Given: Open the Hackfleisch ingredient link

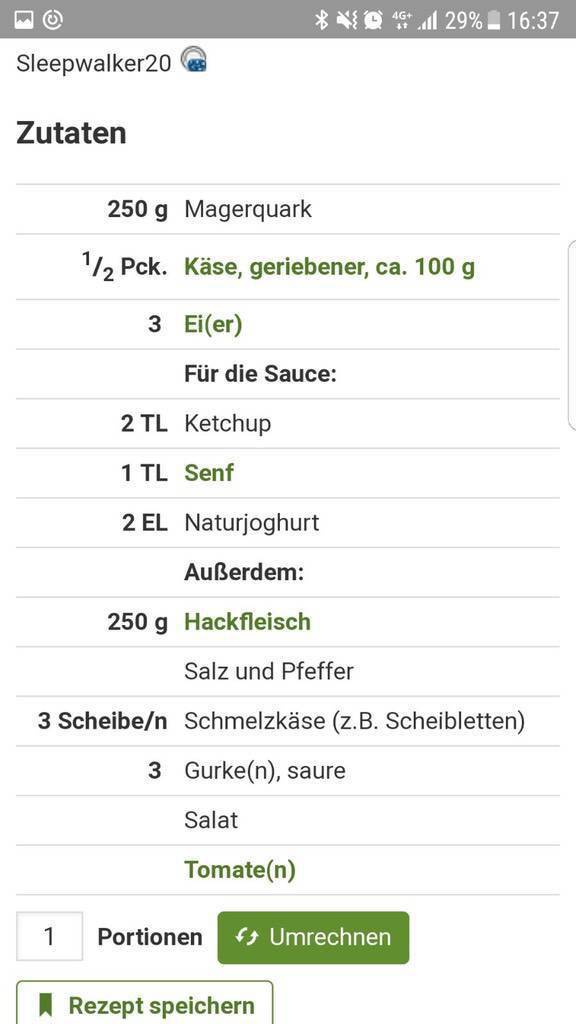Looking at the screenshot, I should [248, 622].
